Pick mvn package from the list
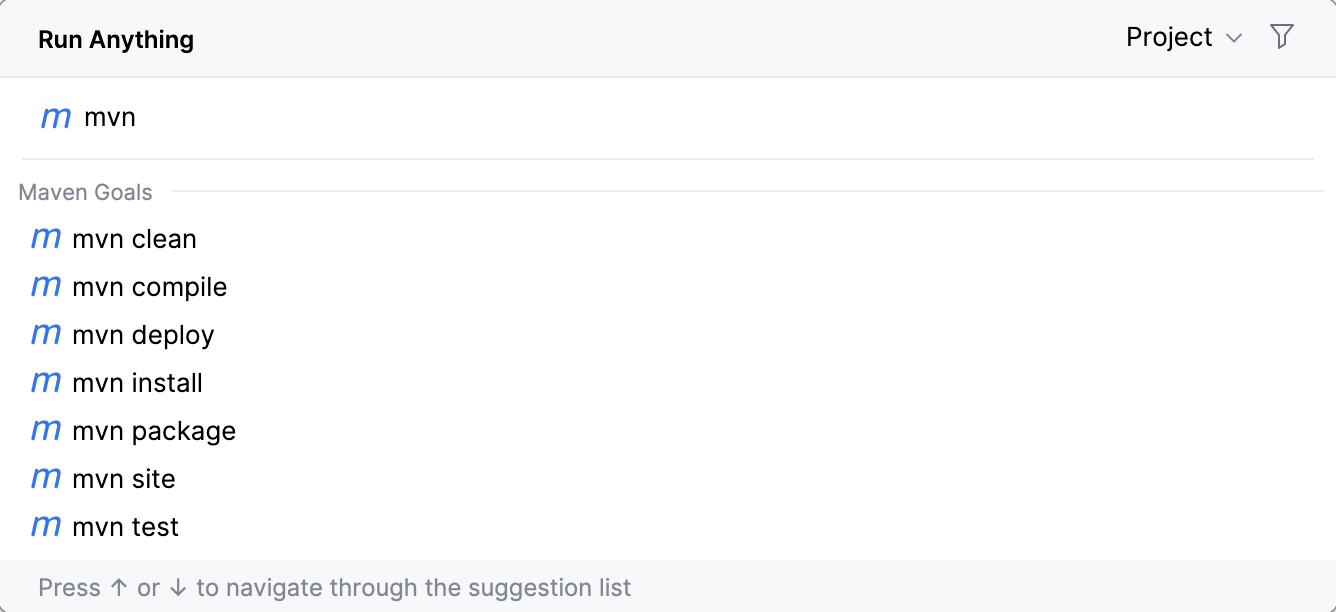Viewport: 1336px width, 612px height. pyautogui.click(x=154, y=431)
